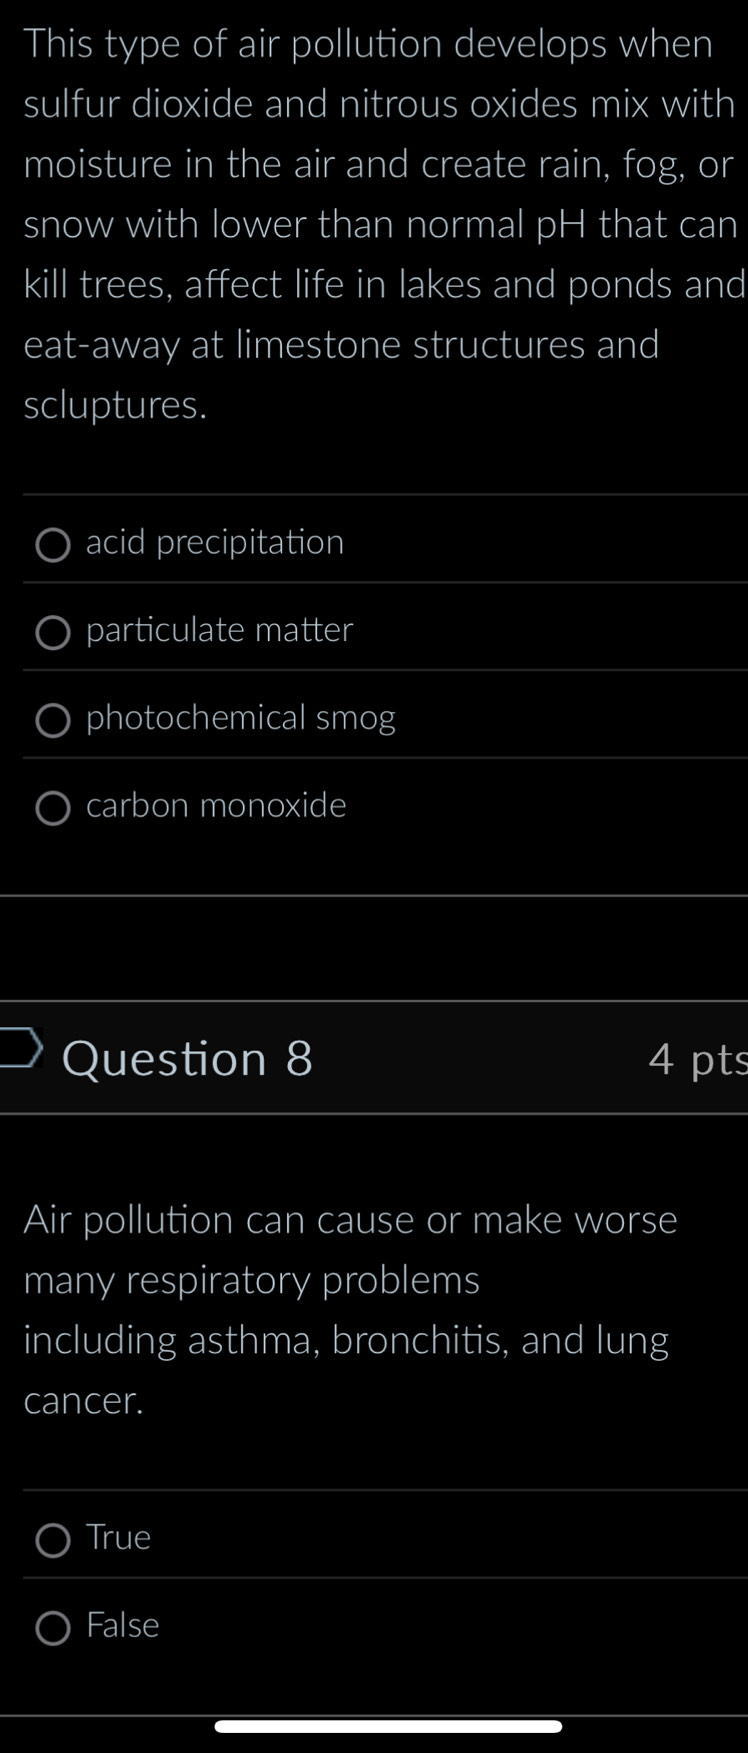Screen dimensions: 748x1753
Task: Tap the "False" answer label text
Action: point(123,1626)
